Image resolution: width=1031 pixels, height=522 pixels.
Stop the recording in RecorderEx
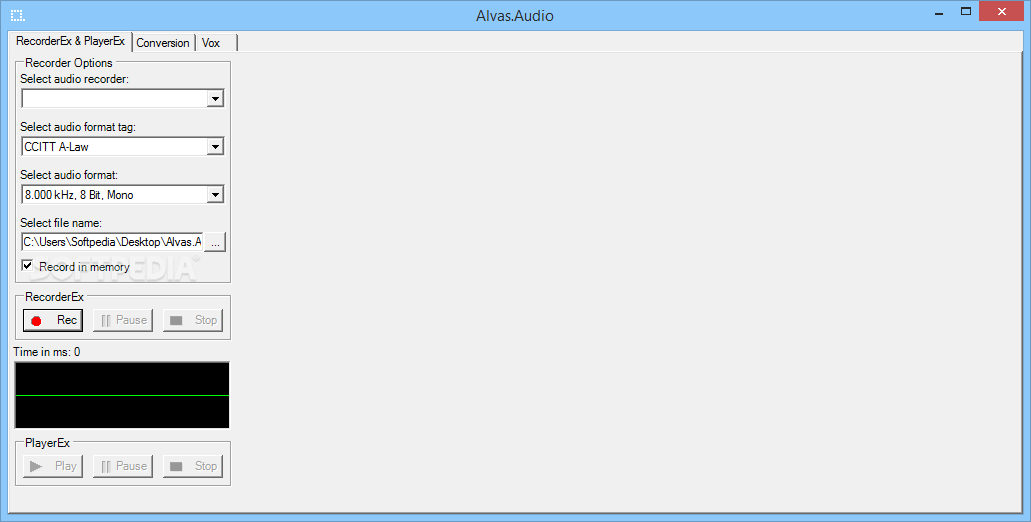(193, 320)
